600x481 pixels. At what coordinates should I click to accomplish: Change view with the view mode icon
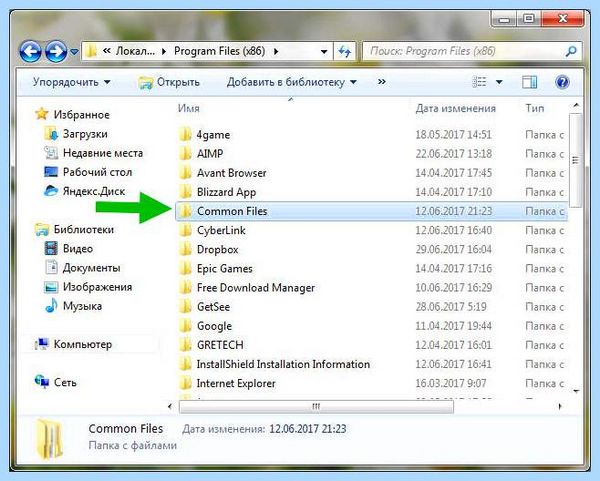[x=479, y=82]
